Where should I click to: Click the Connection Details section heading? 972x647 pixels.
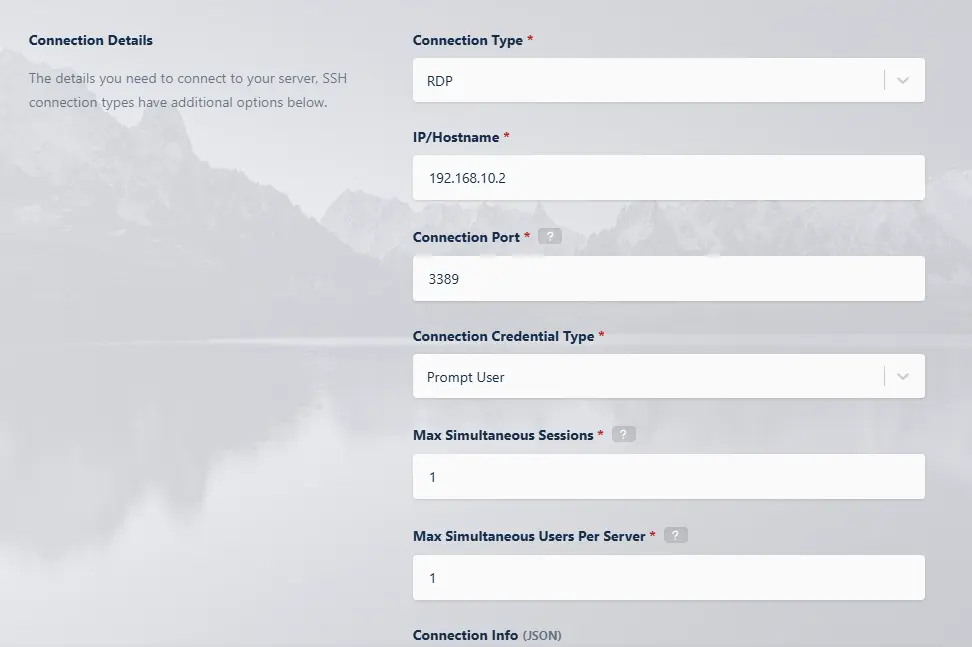[91, 41]
